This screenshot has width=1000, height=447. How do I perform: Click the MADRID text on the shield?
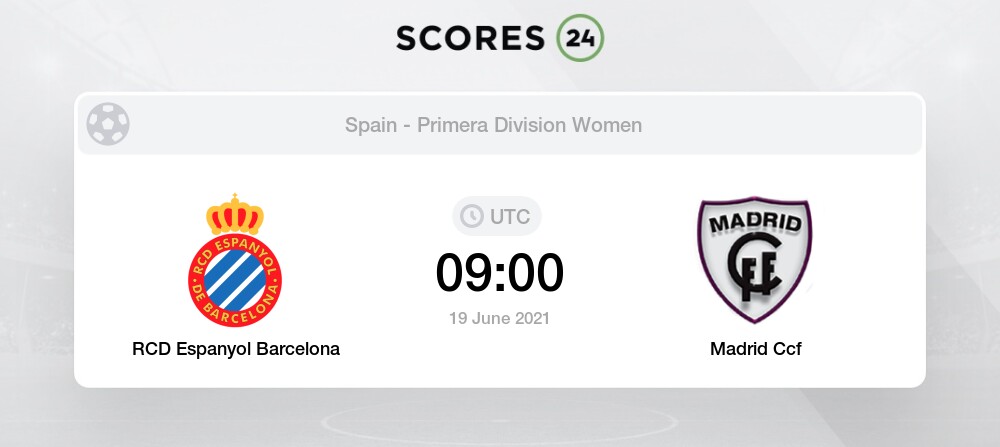[755, 224]
